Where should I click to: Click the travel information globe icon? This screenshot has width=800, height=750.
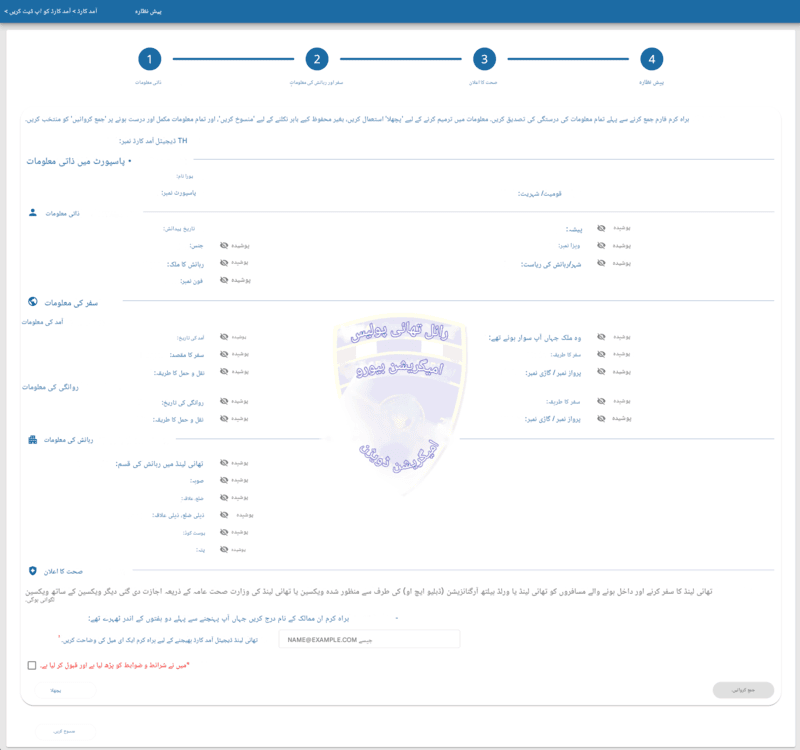click(x=33, y=302)
